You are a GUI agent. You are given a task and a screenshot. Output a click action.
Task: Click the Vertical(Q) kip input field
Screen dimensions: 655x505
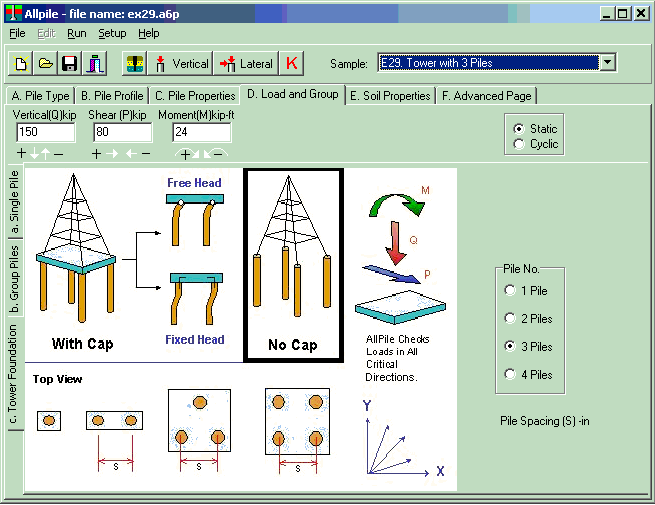pos(44,132)
